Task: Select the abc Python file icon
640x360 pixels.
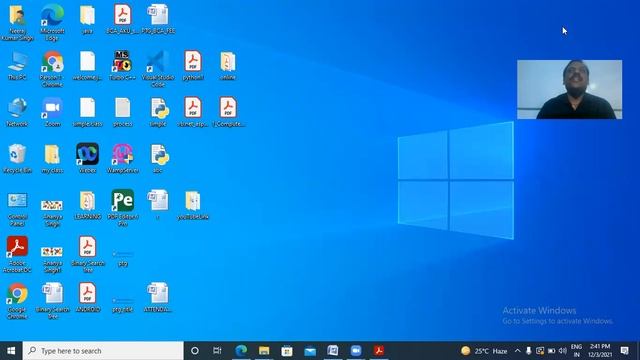Action: pos(158,158)
